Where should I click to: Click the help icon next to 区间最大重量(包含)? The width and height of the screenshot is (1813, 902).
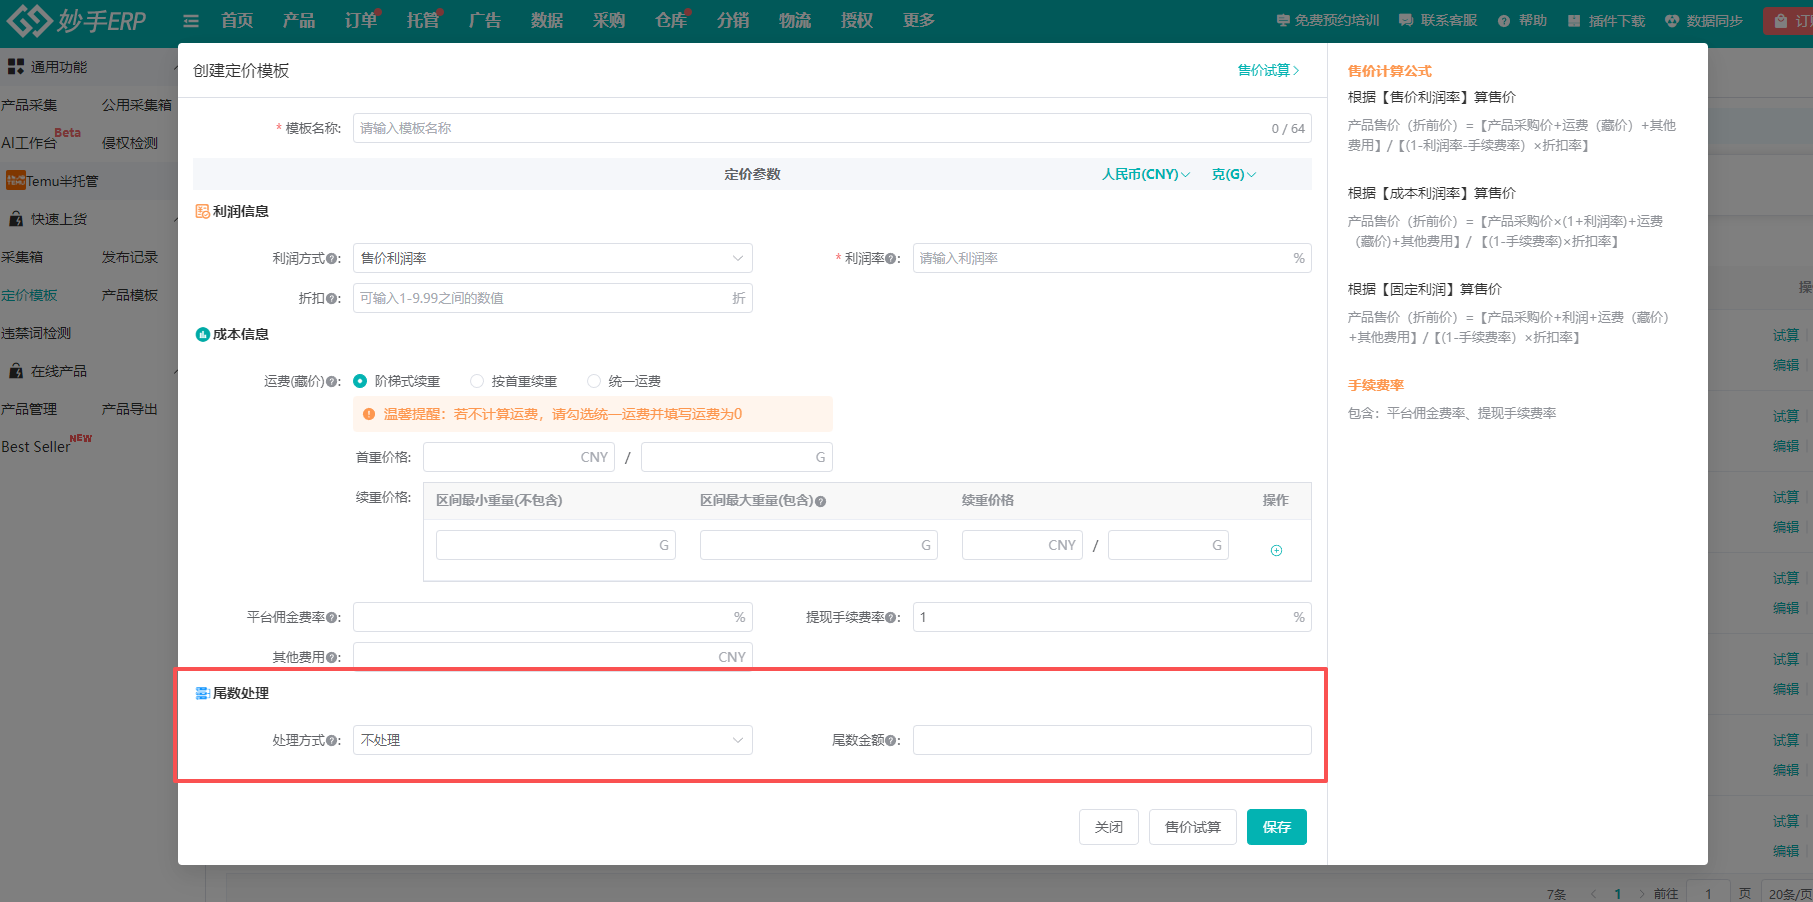821,501
